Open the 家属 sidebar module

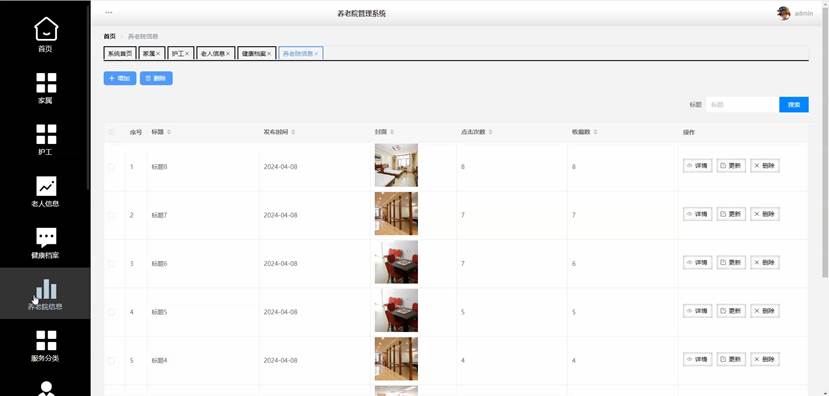[x=45, y=88]
